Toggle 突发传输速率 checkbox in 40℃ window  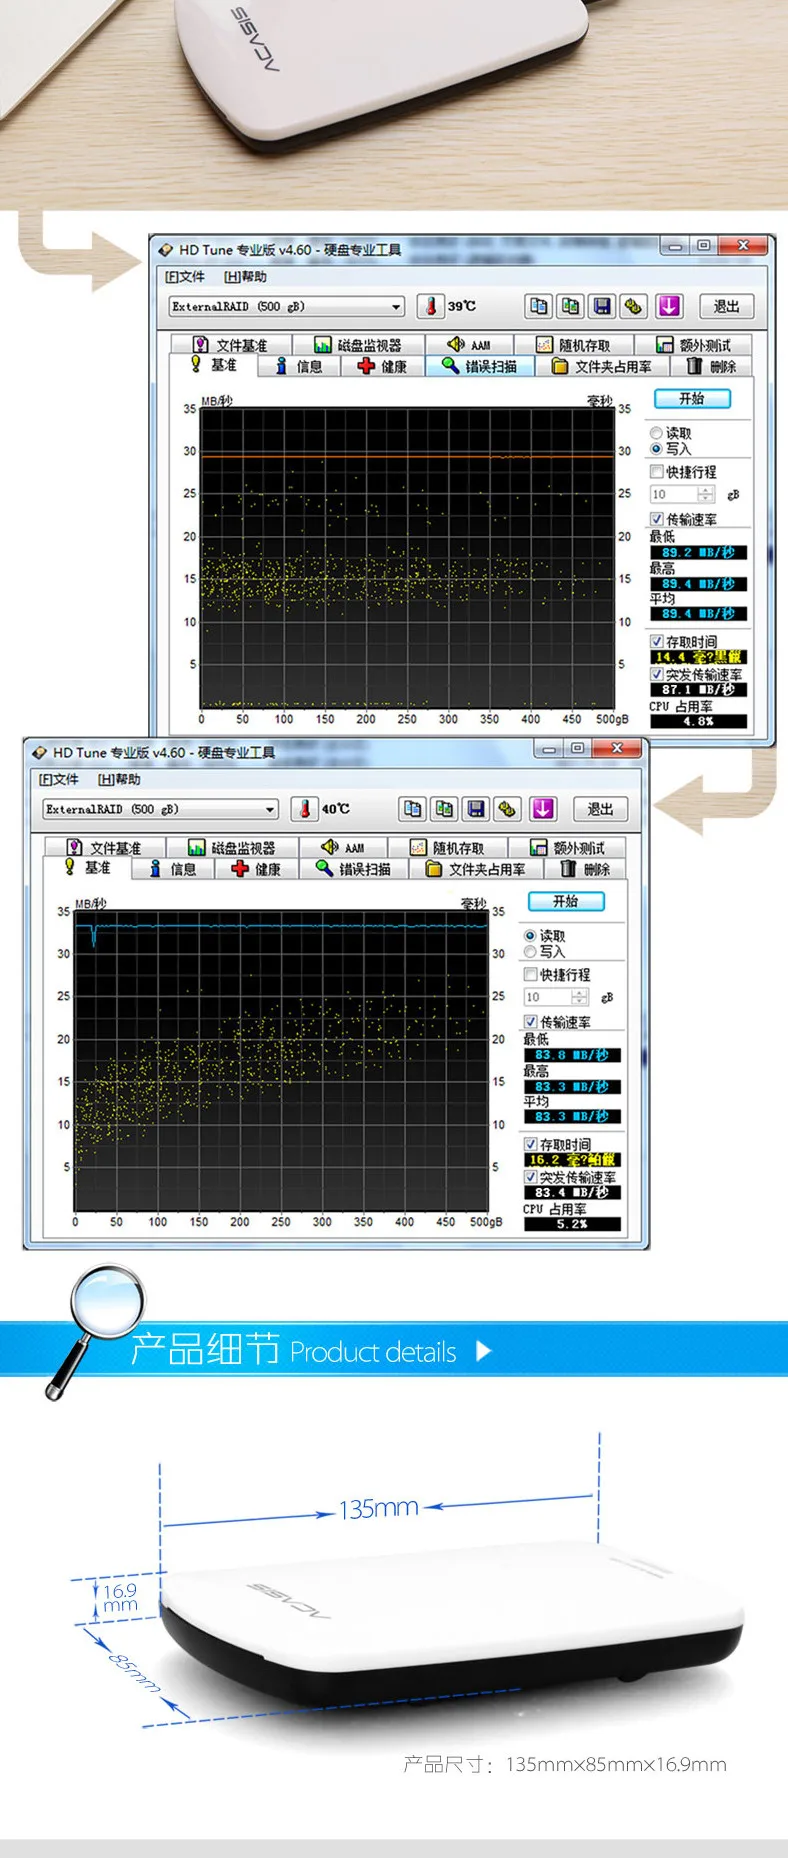tap(531, 1177)
